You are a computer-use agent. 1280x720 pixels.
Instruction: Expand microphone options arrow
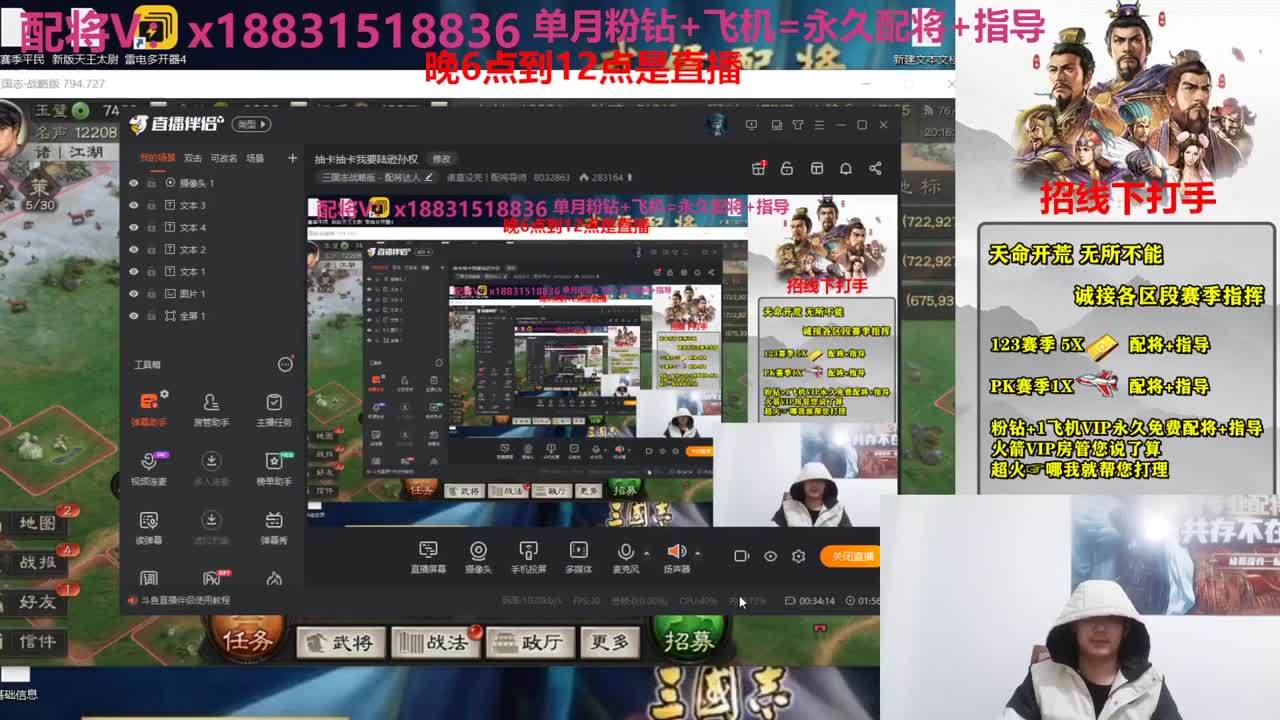(646, 552)
